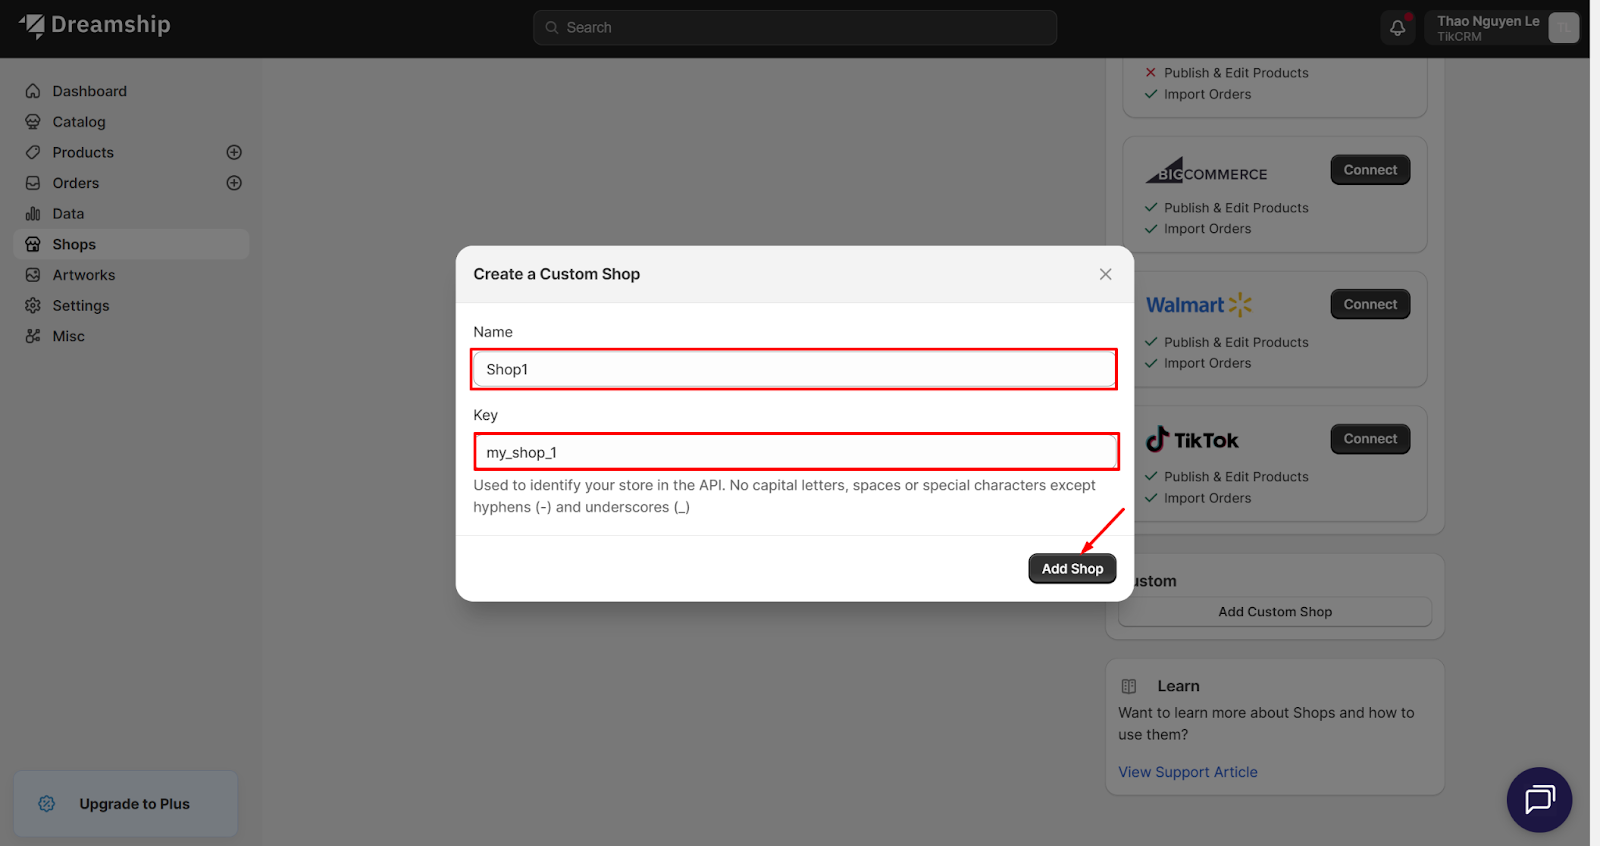Connect the BigCommerce integration
This screenshot has width=1600, height=846.
tap(1369, 170)
